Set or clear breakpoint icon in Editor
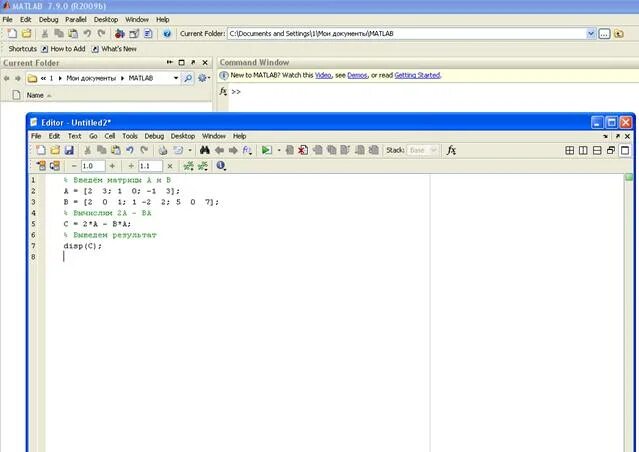 click(x=289, y=150)
